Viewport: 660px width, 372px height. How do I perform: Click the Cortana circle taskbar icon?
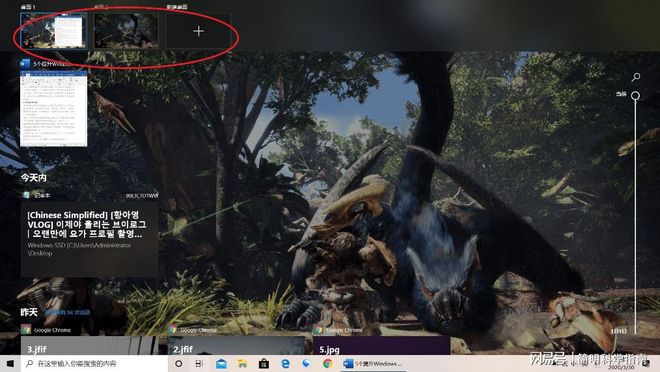(x=178, y=363)
